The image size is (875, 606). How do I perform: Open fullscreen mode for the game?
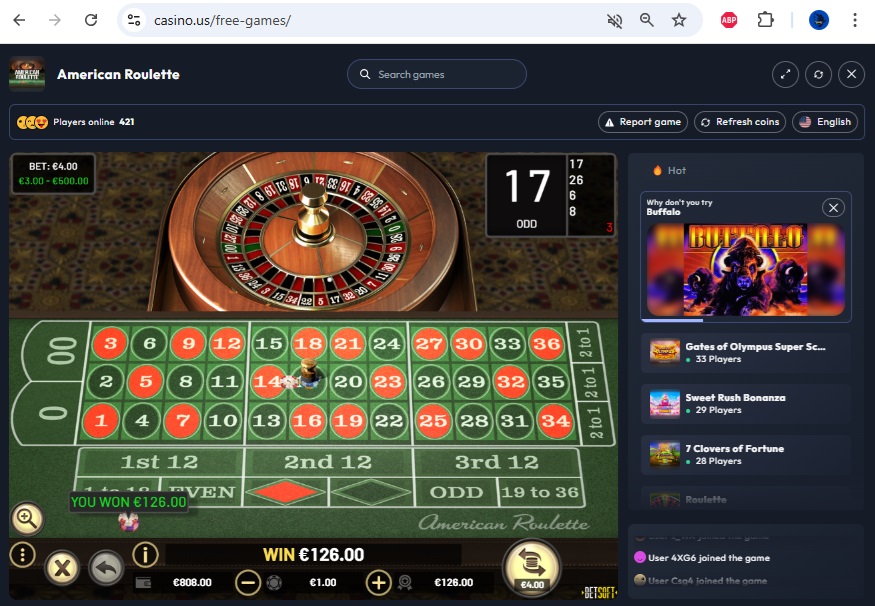click(785, 74)
